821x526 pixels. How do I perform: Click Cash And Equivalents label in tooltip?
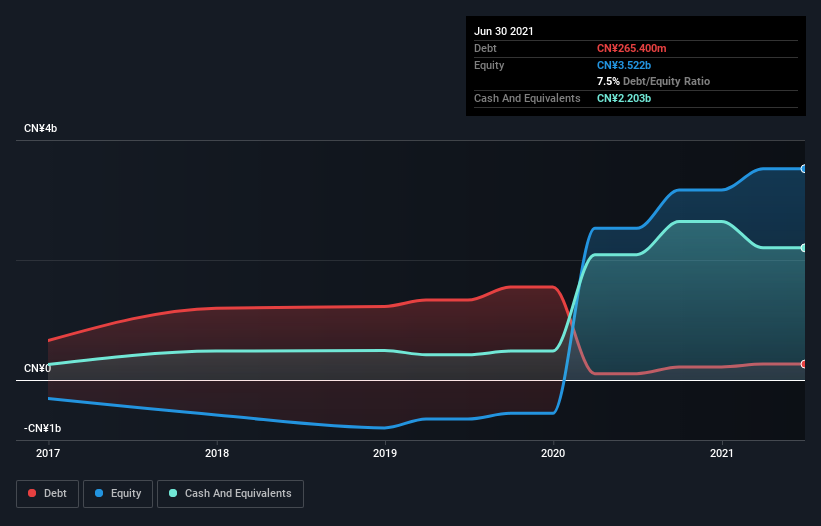527,98
